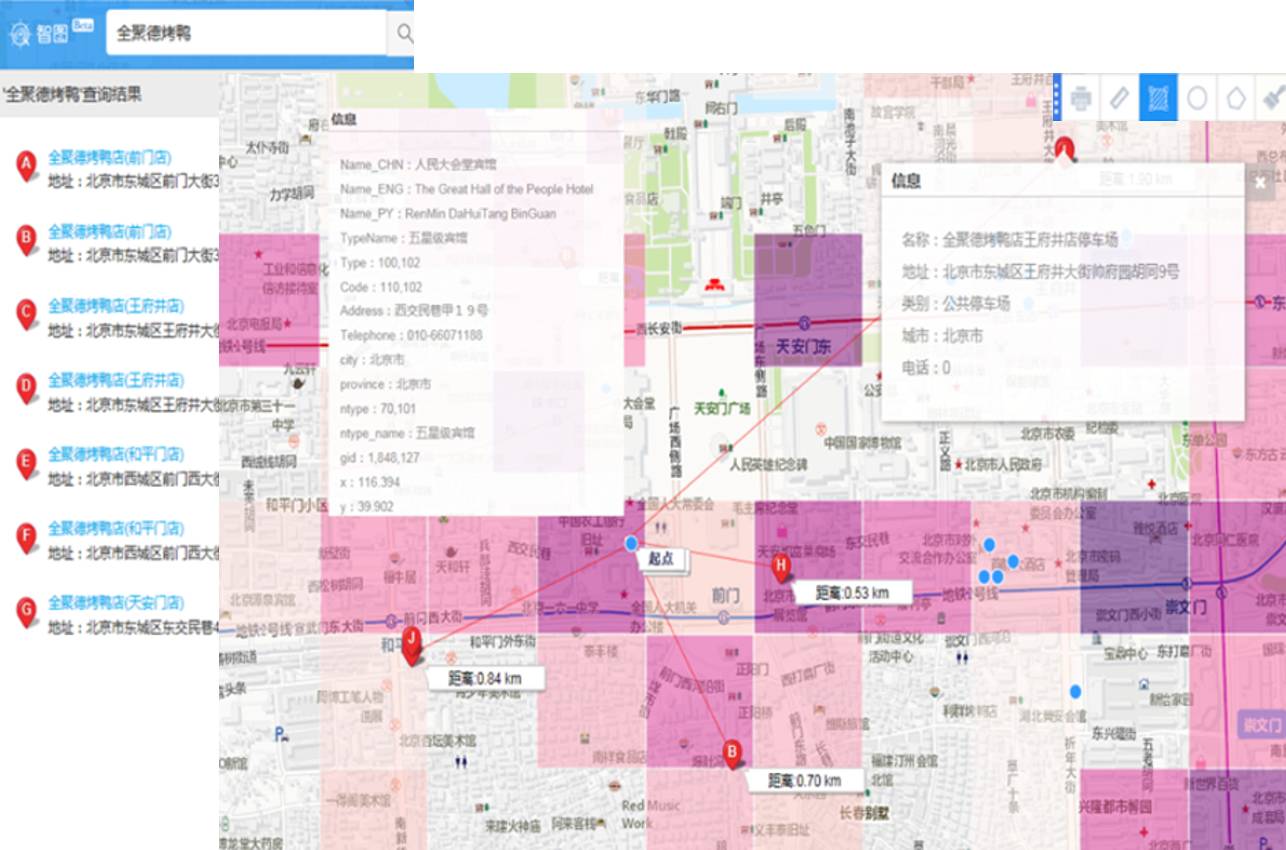Click the blue 起点 start point dot
Screen dimensions: 1286x850
tap(630, 543)
